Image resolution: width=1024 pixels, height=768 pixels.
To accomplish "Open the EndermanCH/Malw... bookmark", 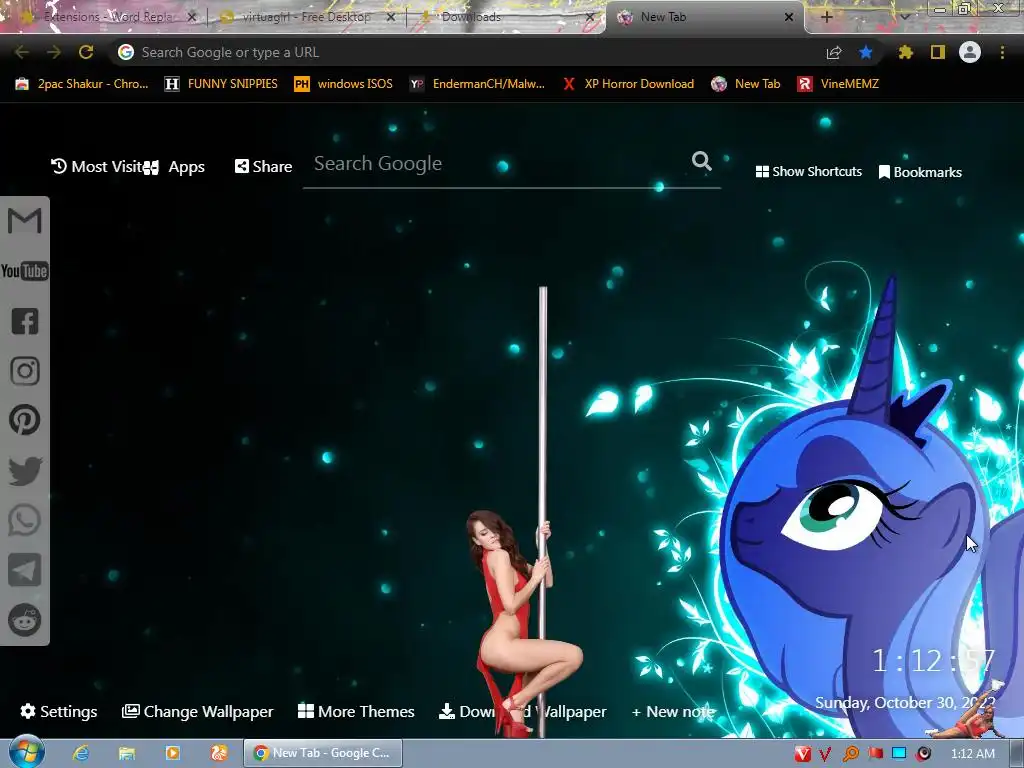I will coord(477,84).
